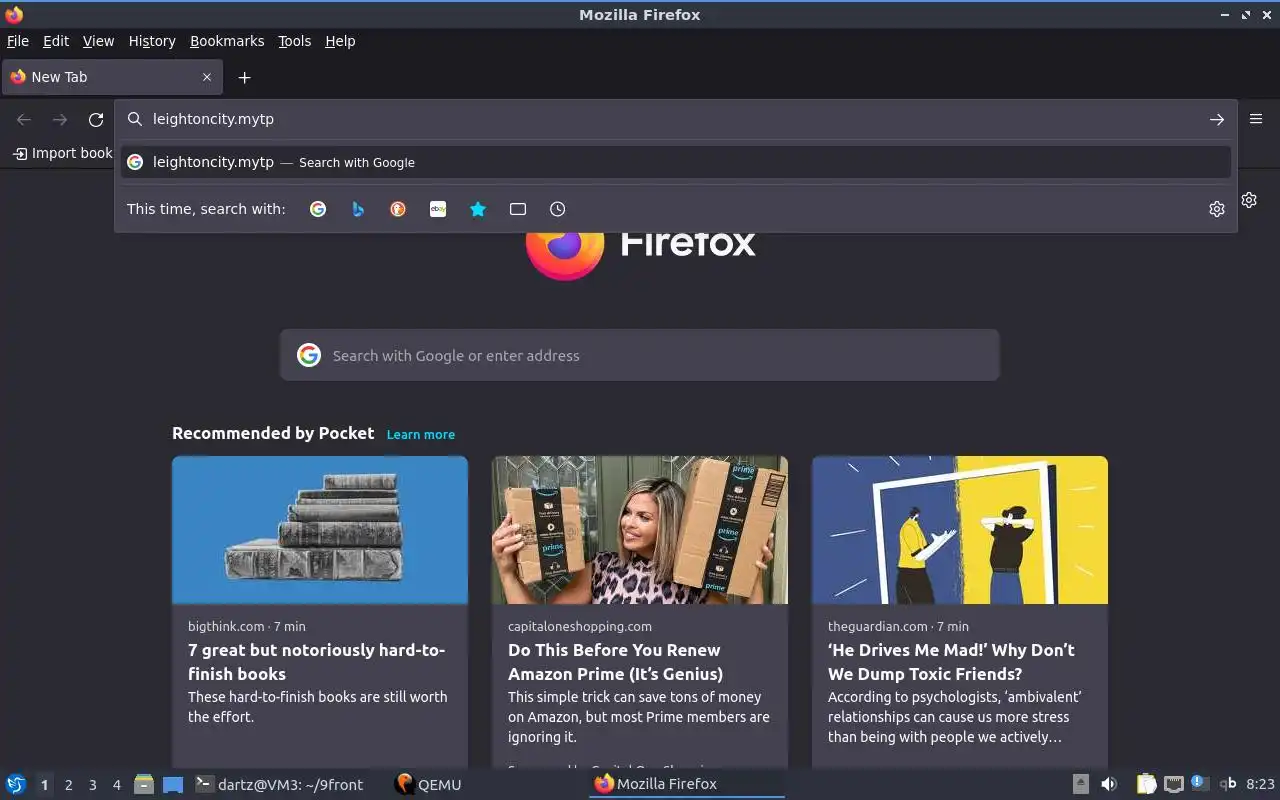This screenshot has height=800, width=1280.
Task: Open the Amazon boxes article thumbnail
Action: [640, 530]
